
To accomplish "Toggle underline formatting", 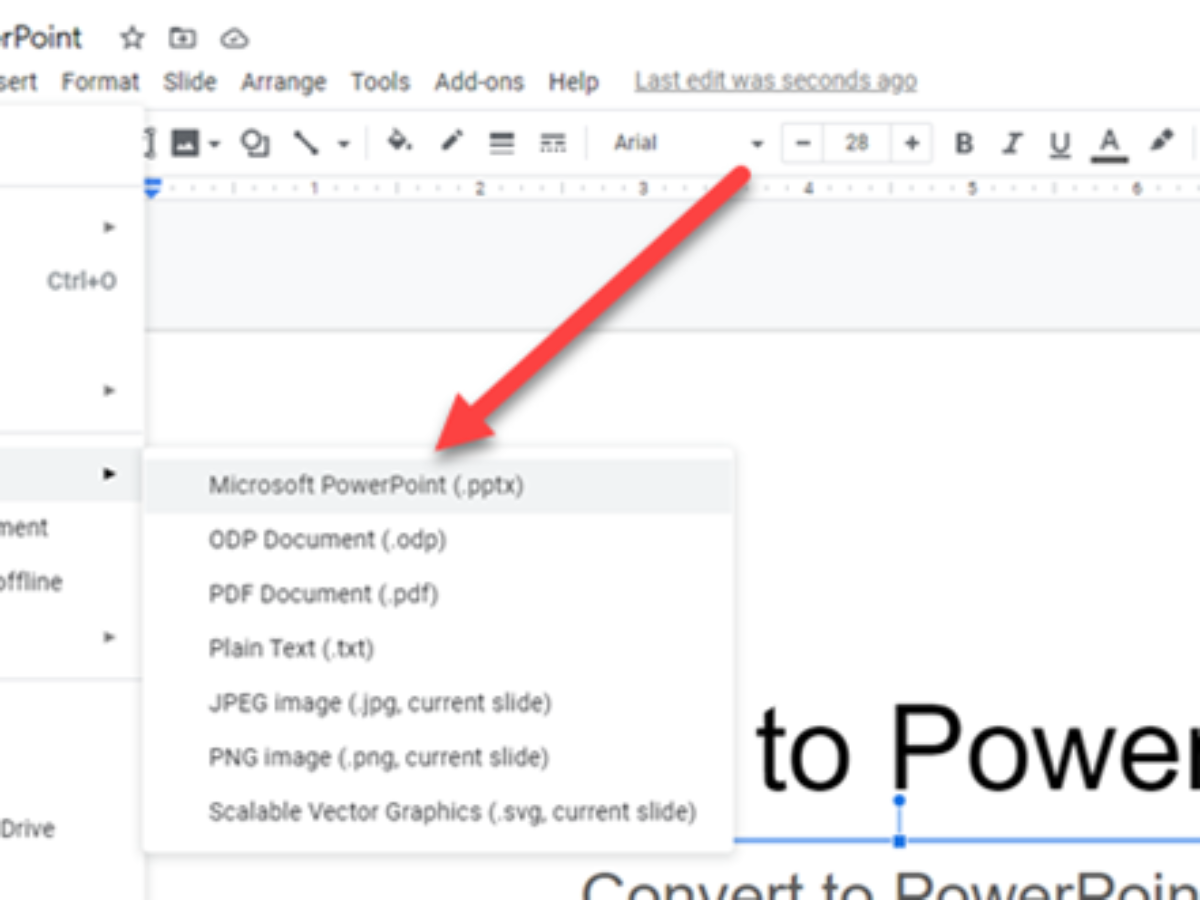I will pyautogui.click(x=1060, y=143).
